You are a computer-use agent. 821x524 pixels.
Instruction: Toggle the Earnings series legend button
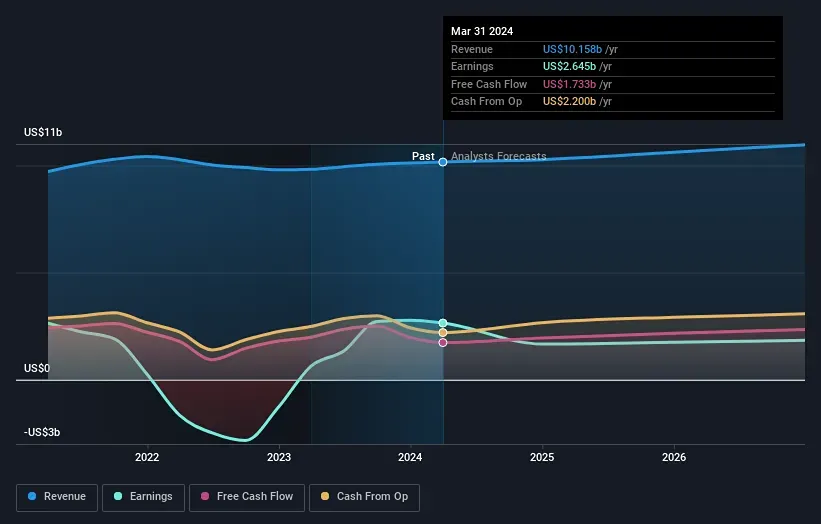click(143, 497)
